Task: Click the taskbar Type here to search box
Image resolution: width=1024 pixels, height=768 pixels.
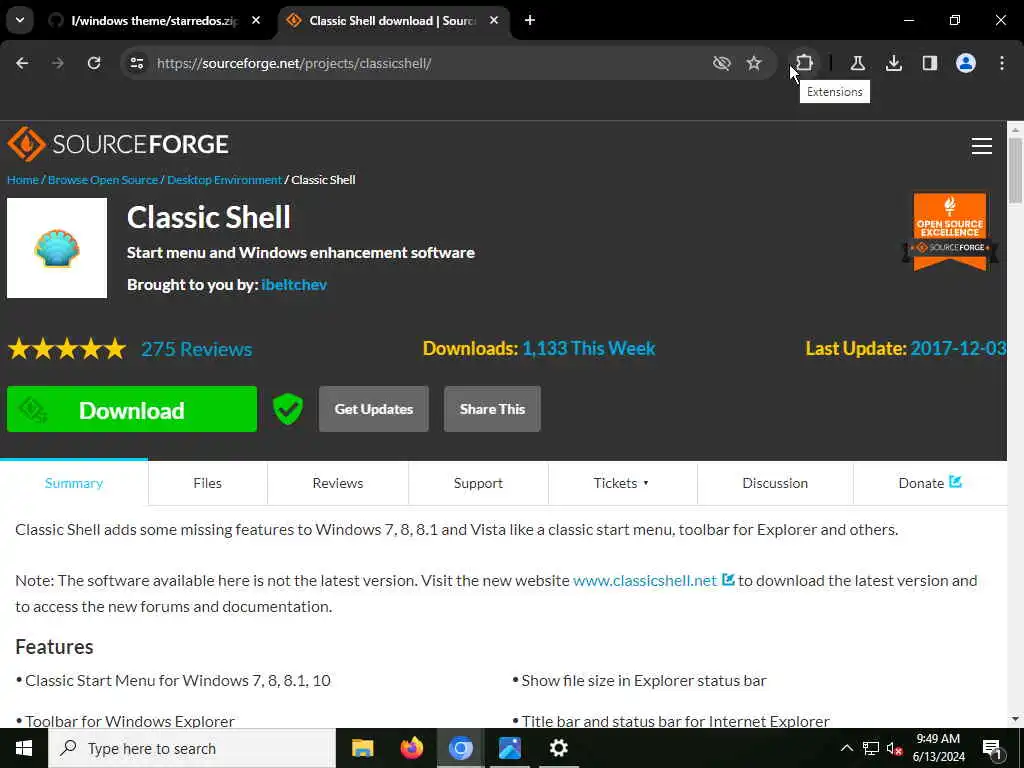Action: (x=192, y=748)
